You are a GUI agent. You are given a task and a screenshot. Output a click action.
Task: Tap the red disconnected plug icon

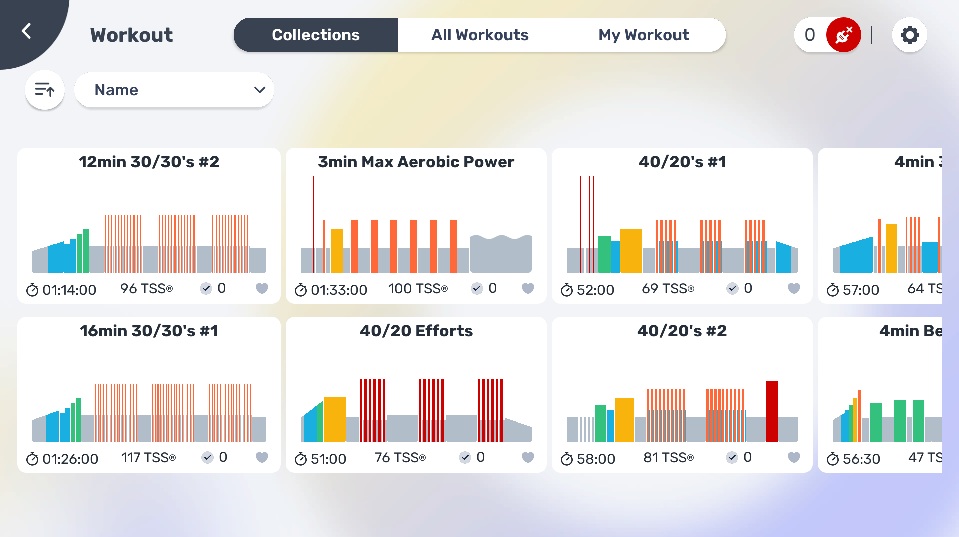(x=843, y=35)
